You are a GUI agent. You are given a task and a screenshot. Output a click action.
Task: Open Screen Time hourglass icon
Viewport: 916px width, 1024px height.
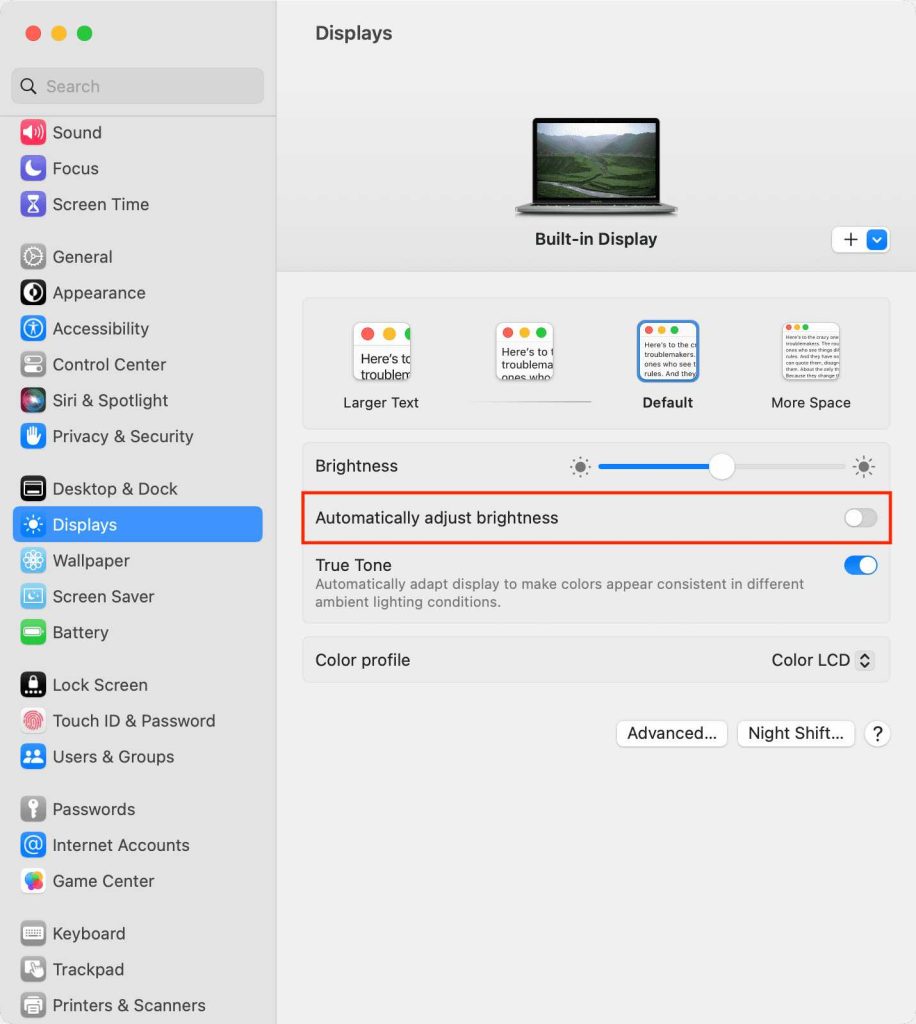click(33, 204)
